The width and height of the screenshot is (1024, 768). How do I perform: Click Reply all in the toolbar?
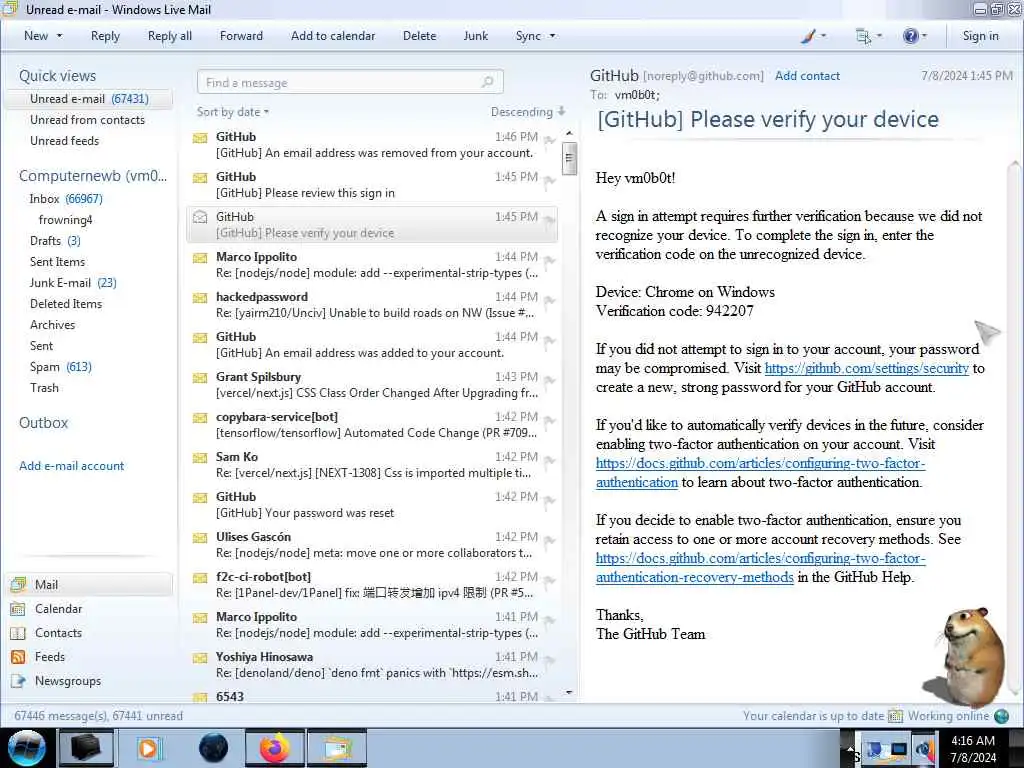click(170, 36)
